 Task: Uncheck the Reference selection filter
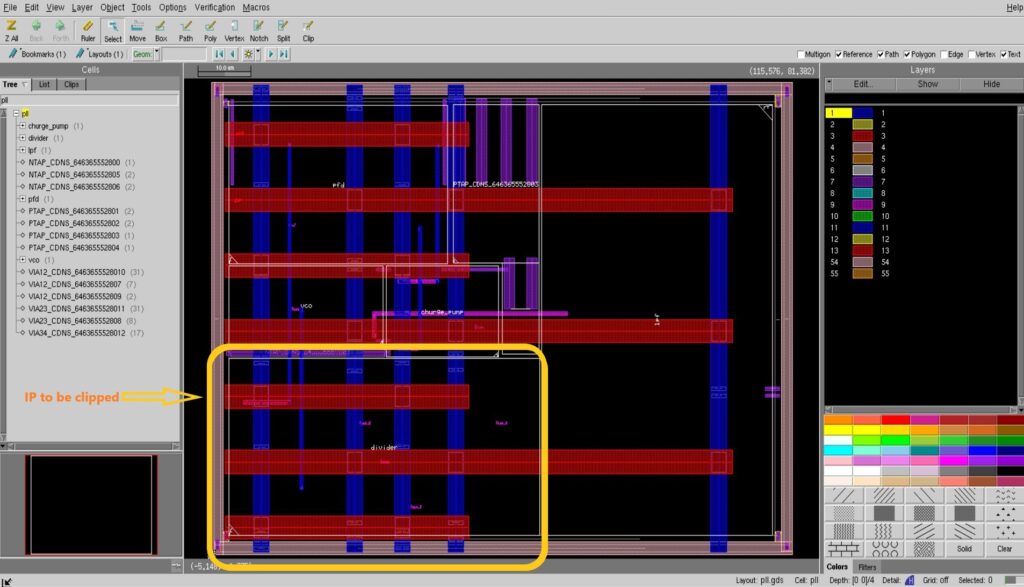(839, 53)
